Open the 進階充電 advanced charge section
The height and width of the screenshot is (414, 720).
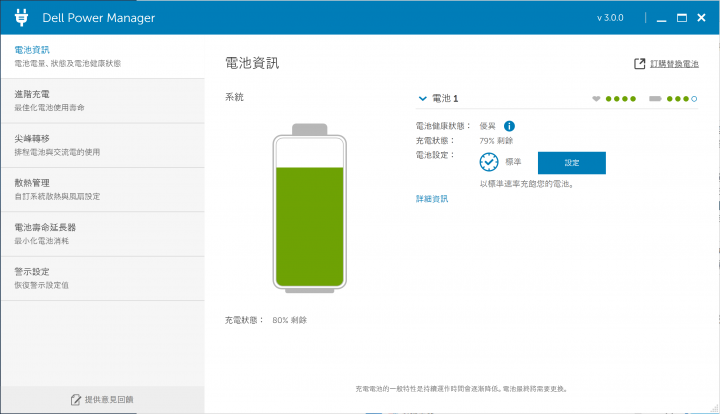(102, 101)
